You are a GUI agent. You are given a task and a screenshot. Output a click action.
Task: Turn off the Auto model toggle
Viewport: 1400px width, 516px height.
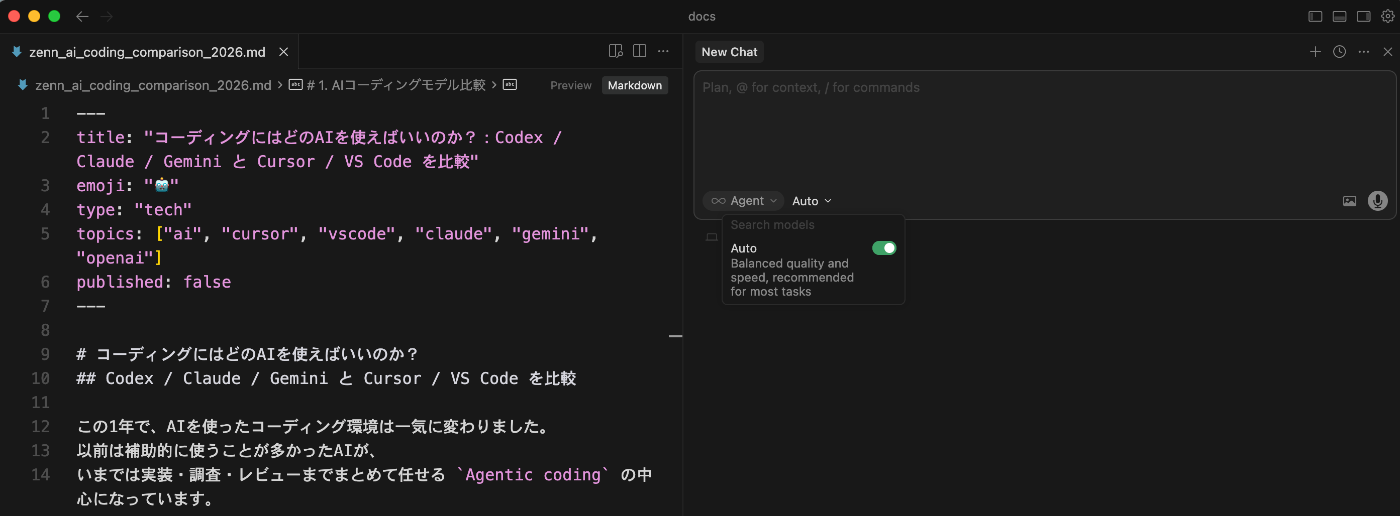click(884, 248)
